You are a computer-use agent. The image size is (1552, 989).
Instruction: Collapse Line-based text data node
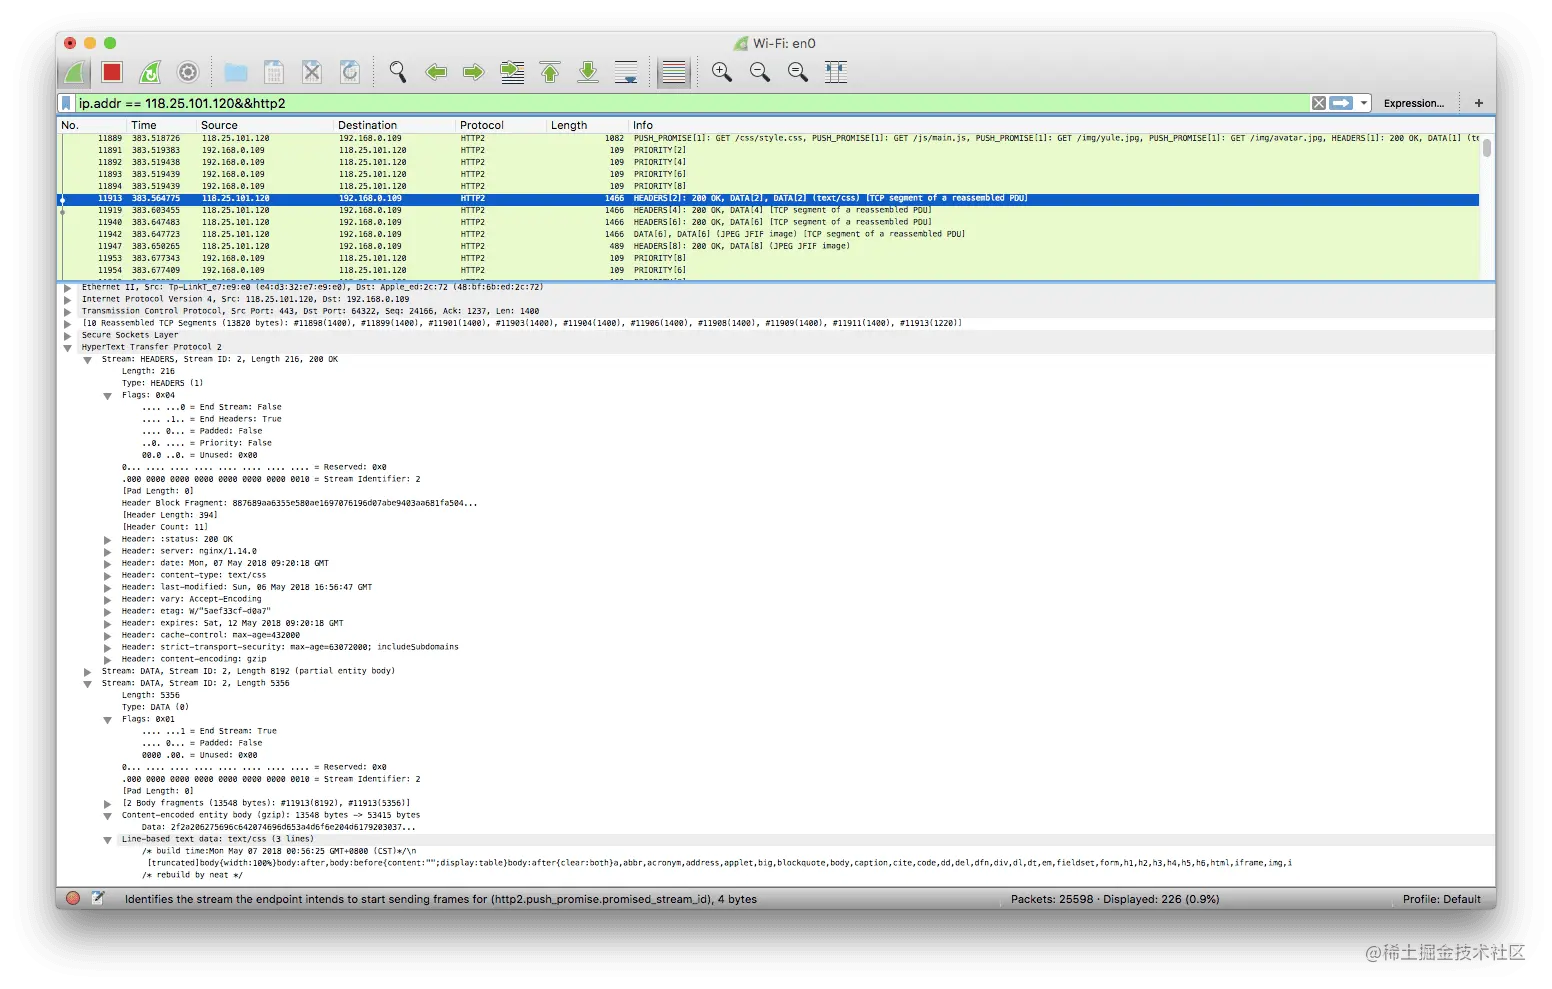coord(108,840)
